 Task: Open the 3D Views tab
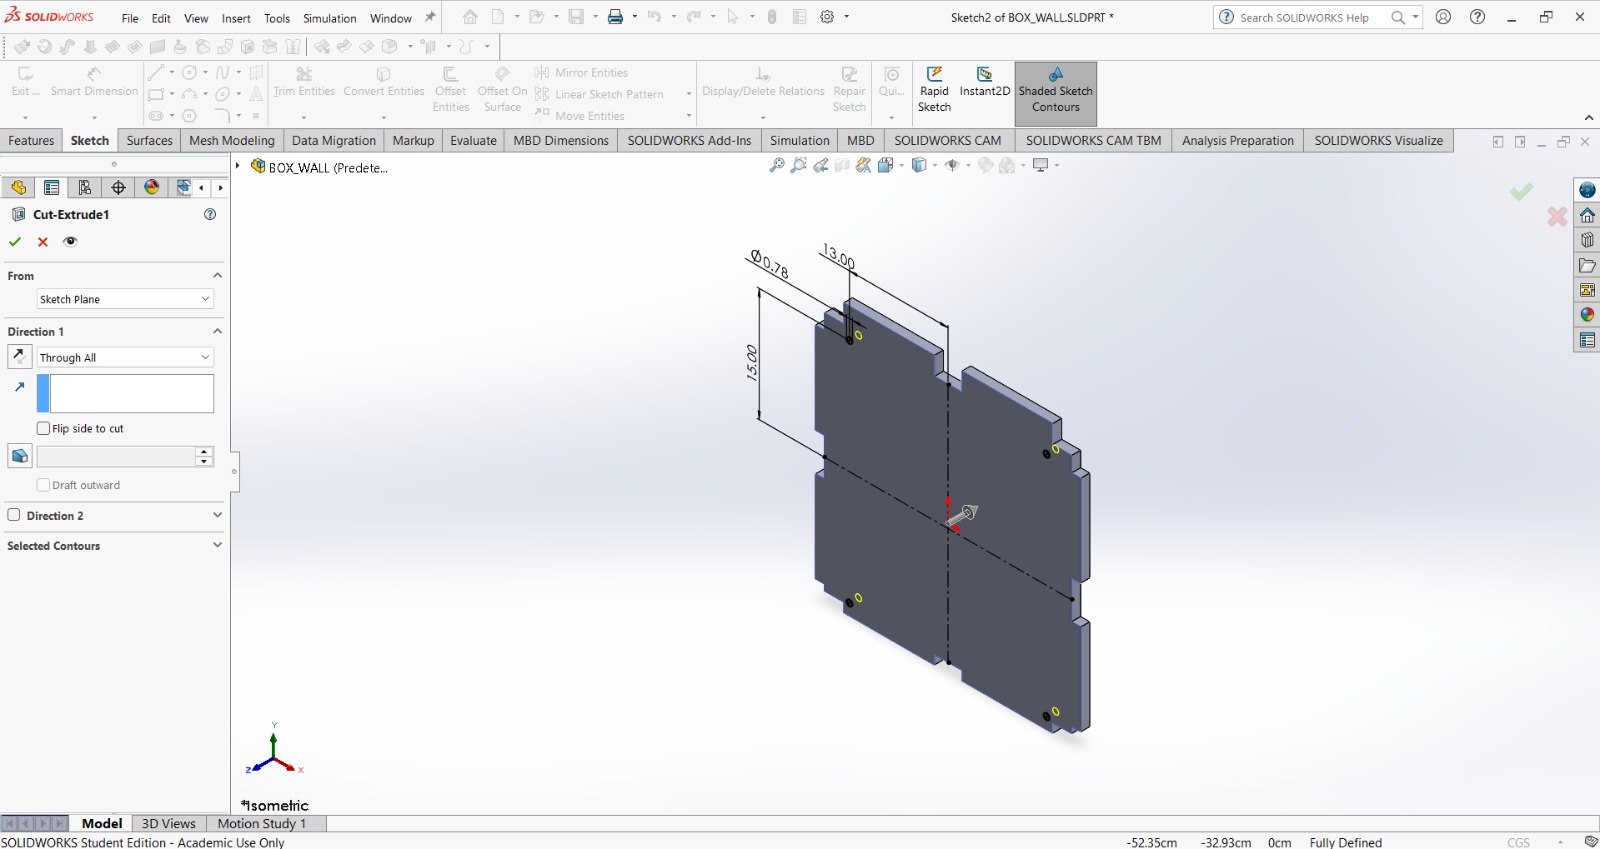click(x=168, y=824)
